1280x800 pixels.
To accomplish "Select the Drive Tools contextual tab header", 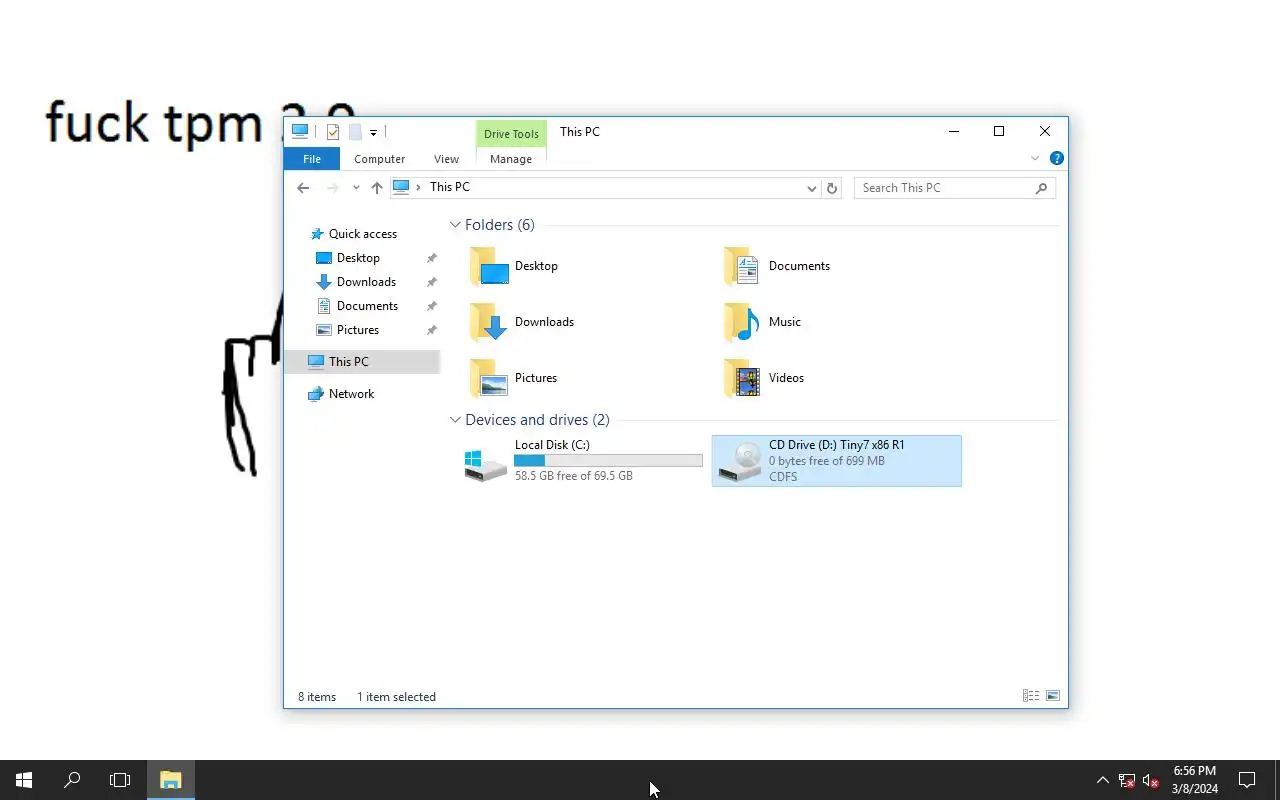I will pyautogui.click(x=511, y=134).
